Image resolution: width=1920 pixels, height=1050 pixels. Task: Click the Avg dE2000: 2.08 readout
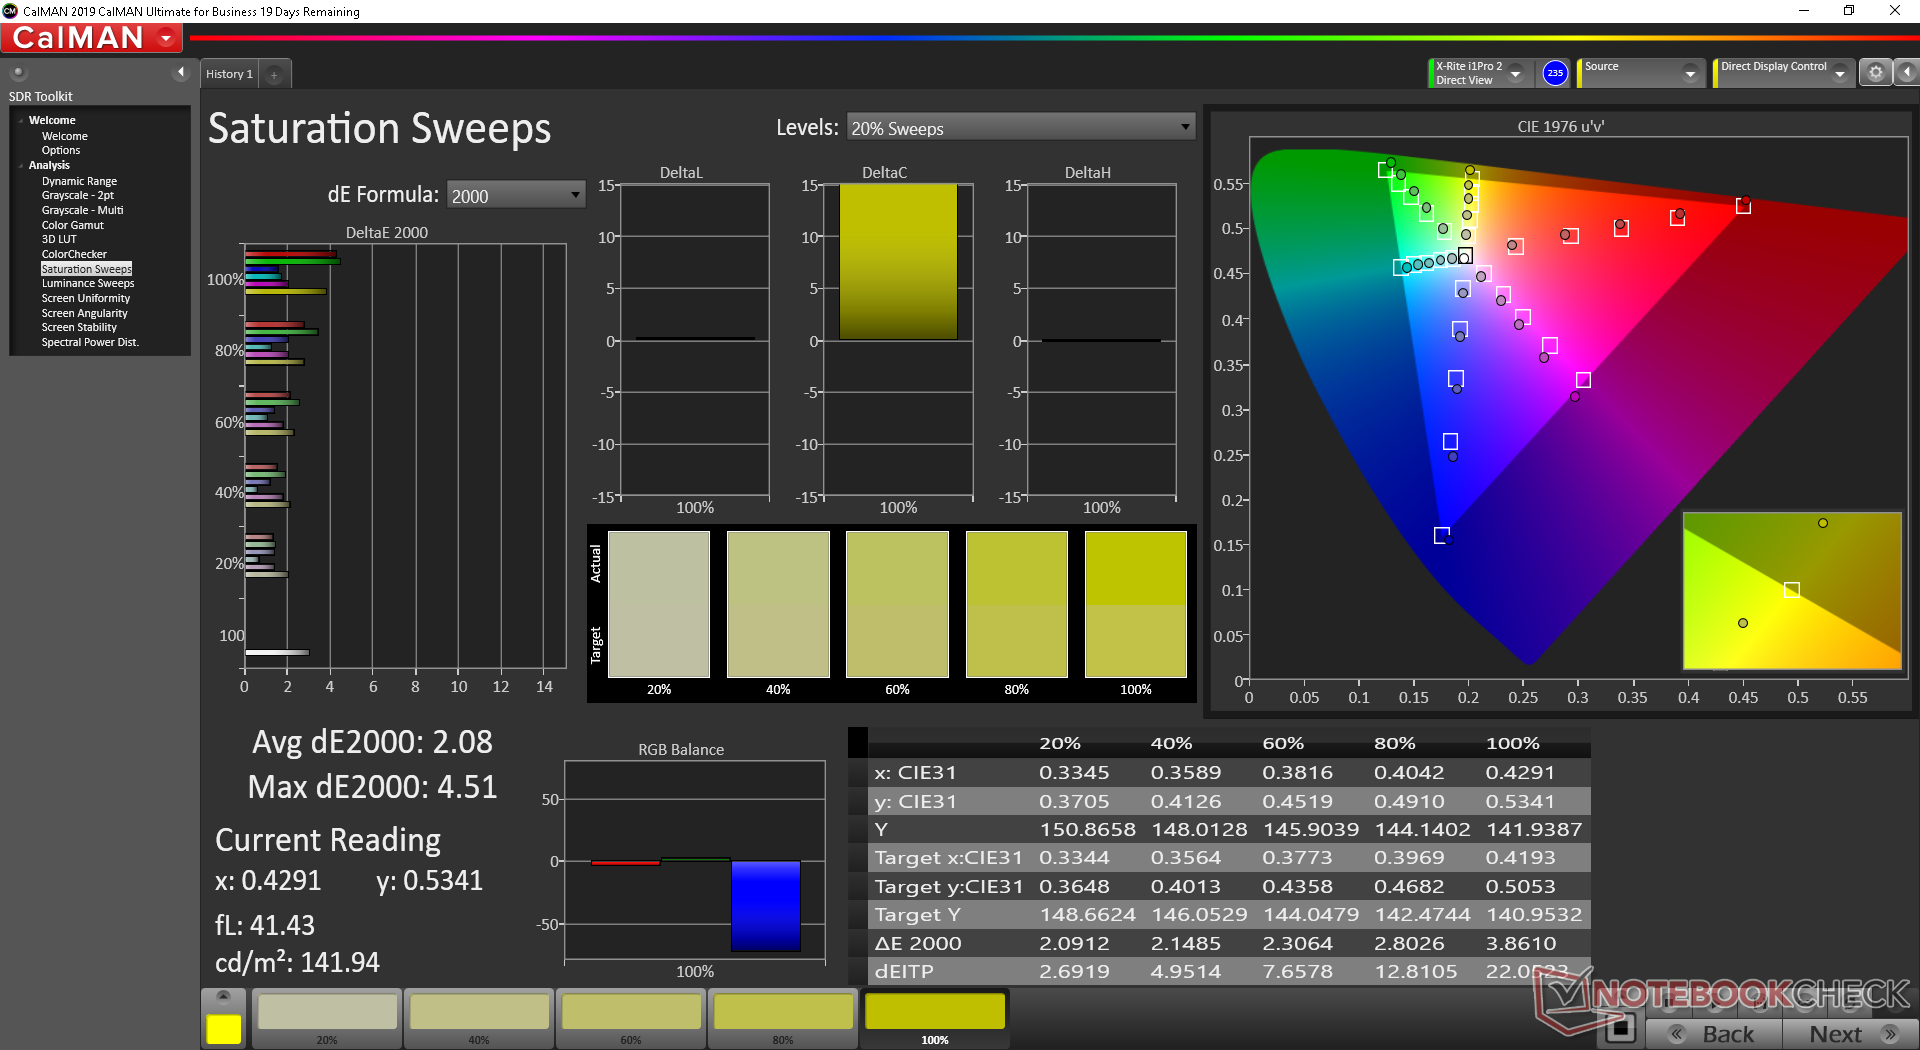tap(372, 742)
